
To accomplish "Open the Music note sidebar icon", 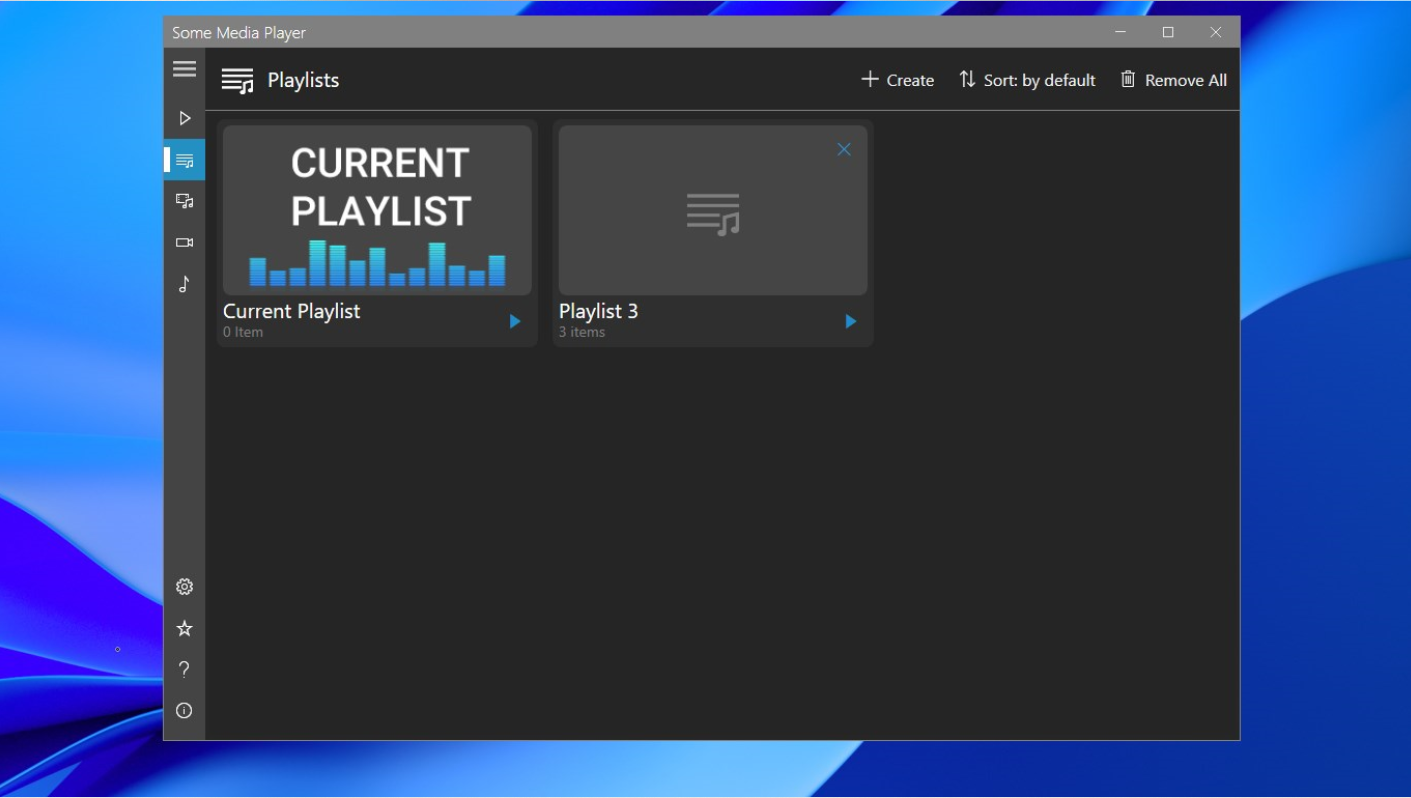I will 184,285.
